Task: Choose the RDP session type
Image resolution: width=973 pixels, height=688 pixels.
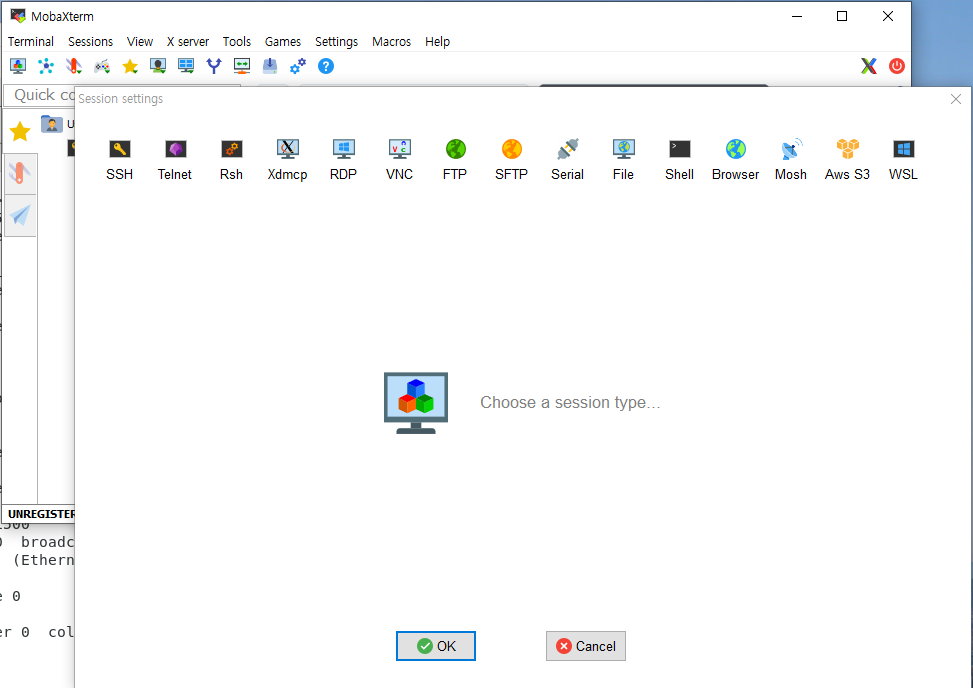Action: tap(343, 159)
